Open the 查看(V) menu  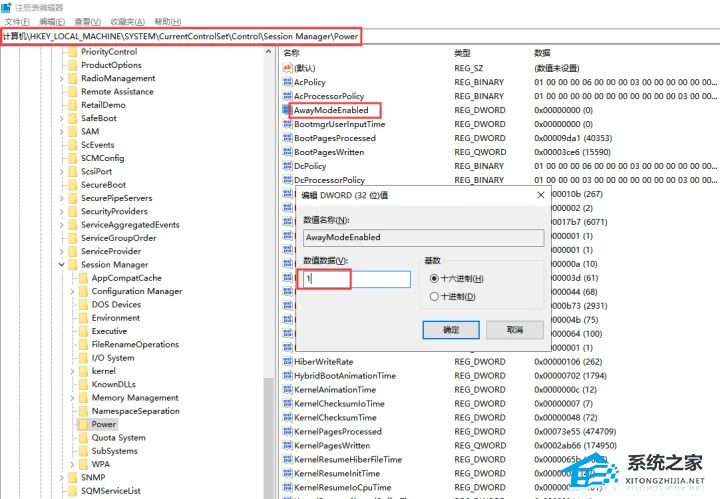pyautogui.click(x=88, y=22)
